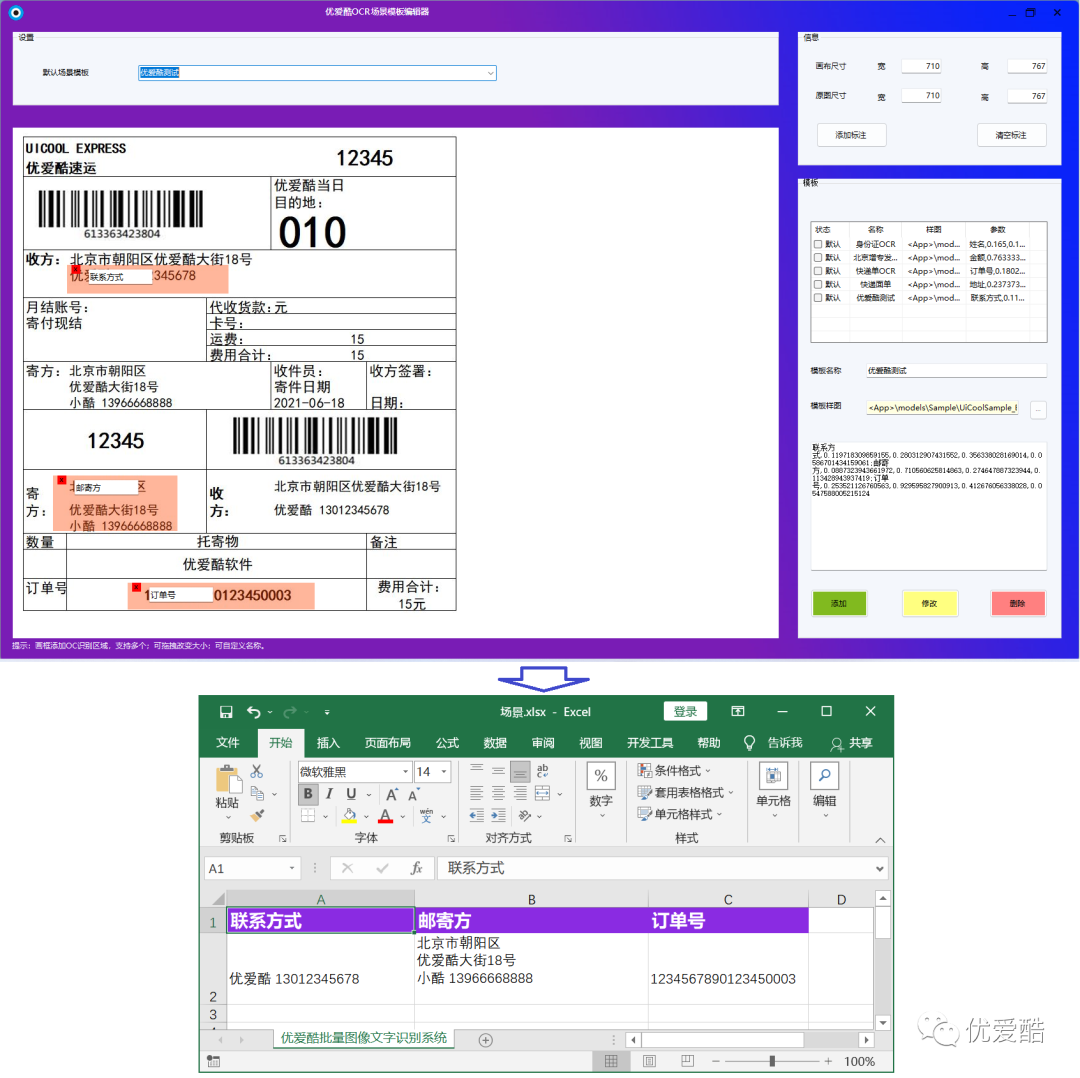Click the zoom in plus button

click(828, 1061)
